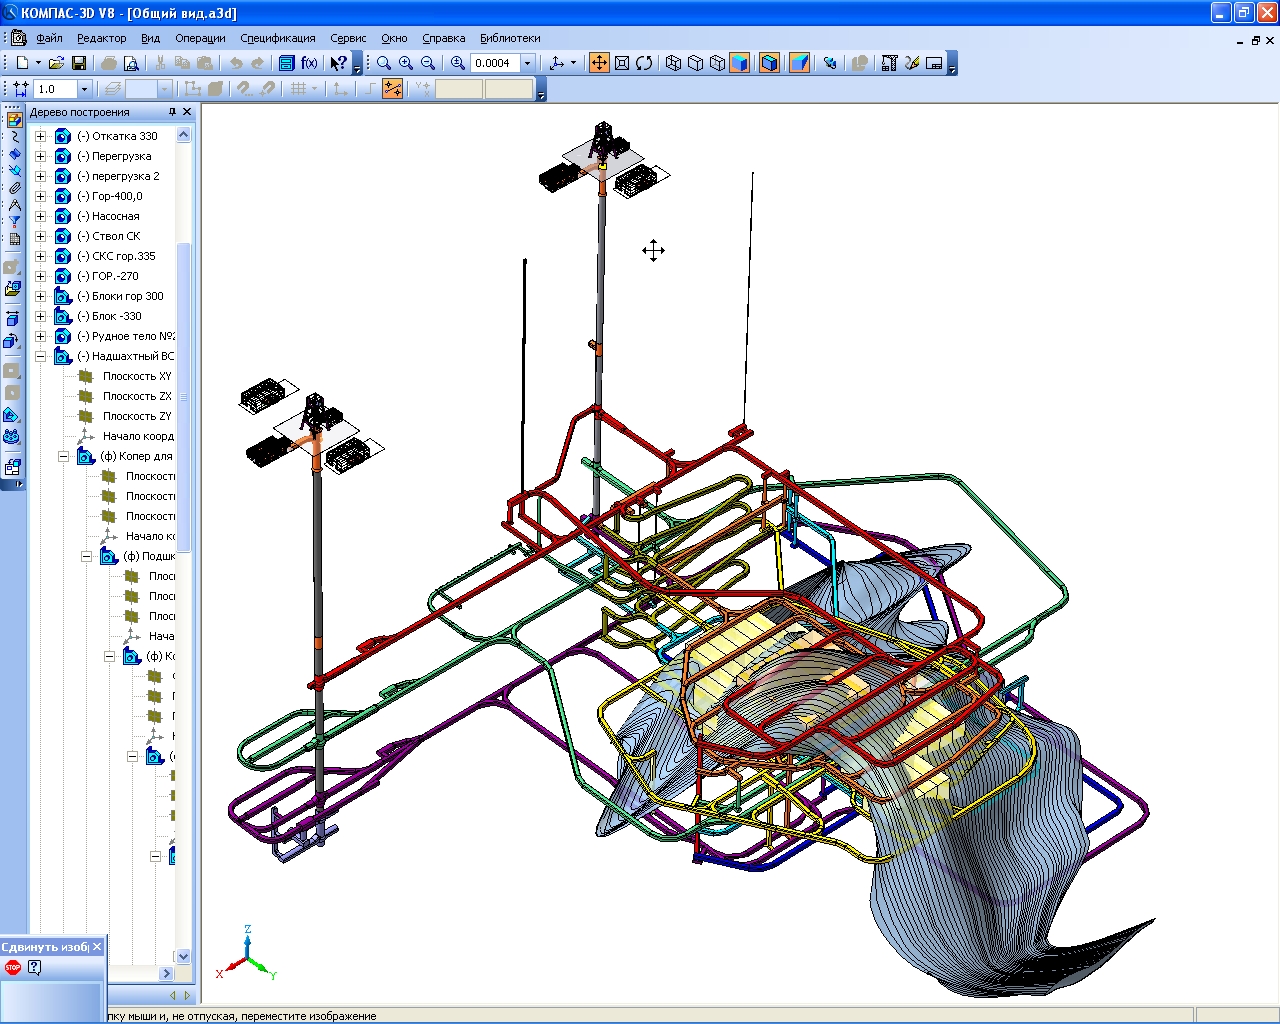Collapse the Надшахтный ВС tree node
This screenshot has height=1024, width=1280.
click(x=41, y=356)
